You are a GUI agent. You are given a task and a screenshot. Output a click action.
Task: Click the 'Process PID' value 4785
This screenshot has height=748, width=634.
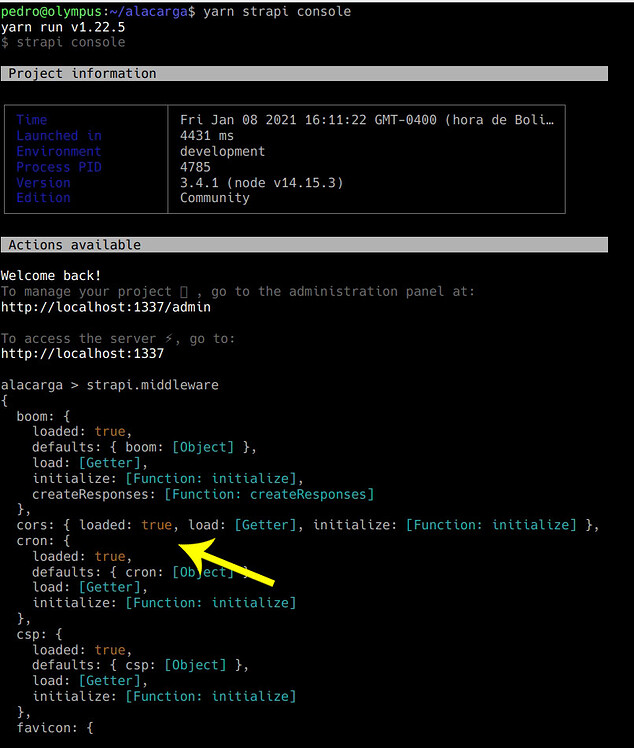[195, 167]
